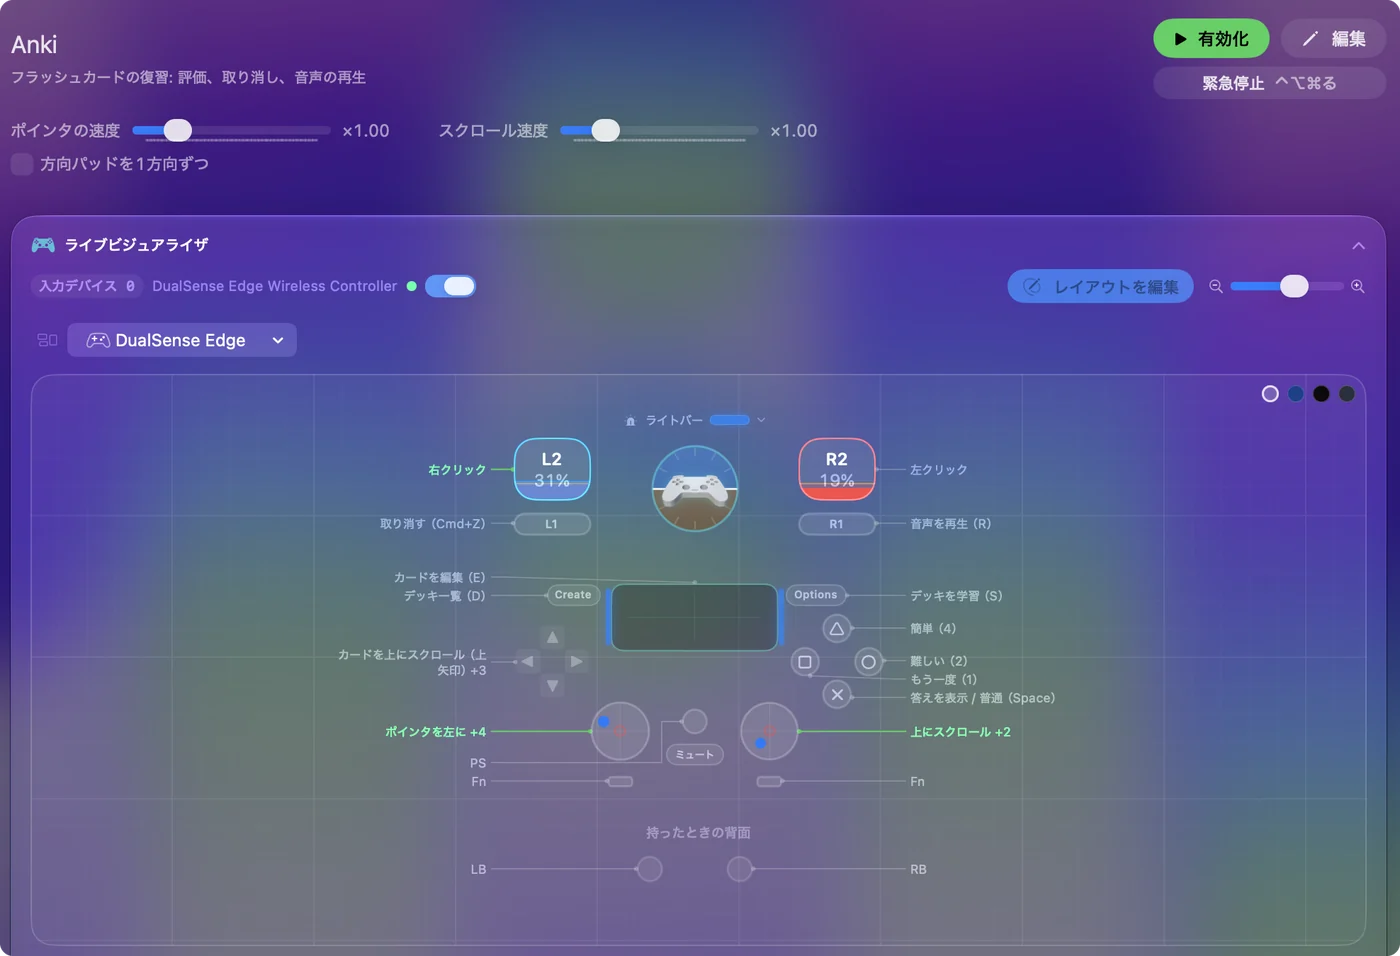The width and height of the screenshot is (1400, 956).
Task: Click the 編集 button
Action: click(1333, 39)
